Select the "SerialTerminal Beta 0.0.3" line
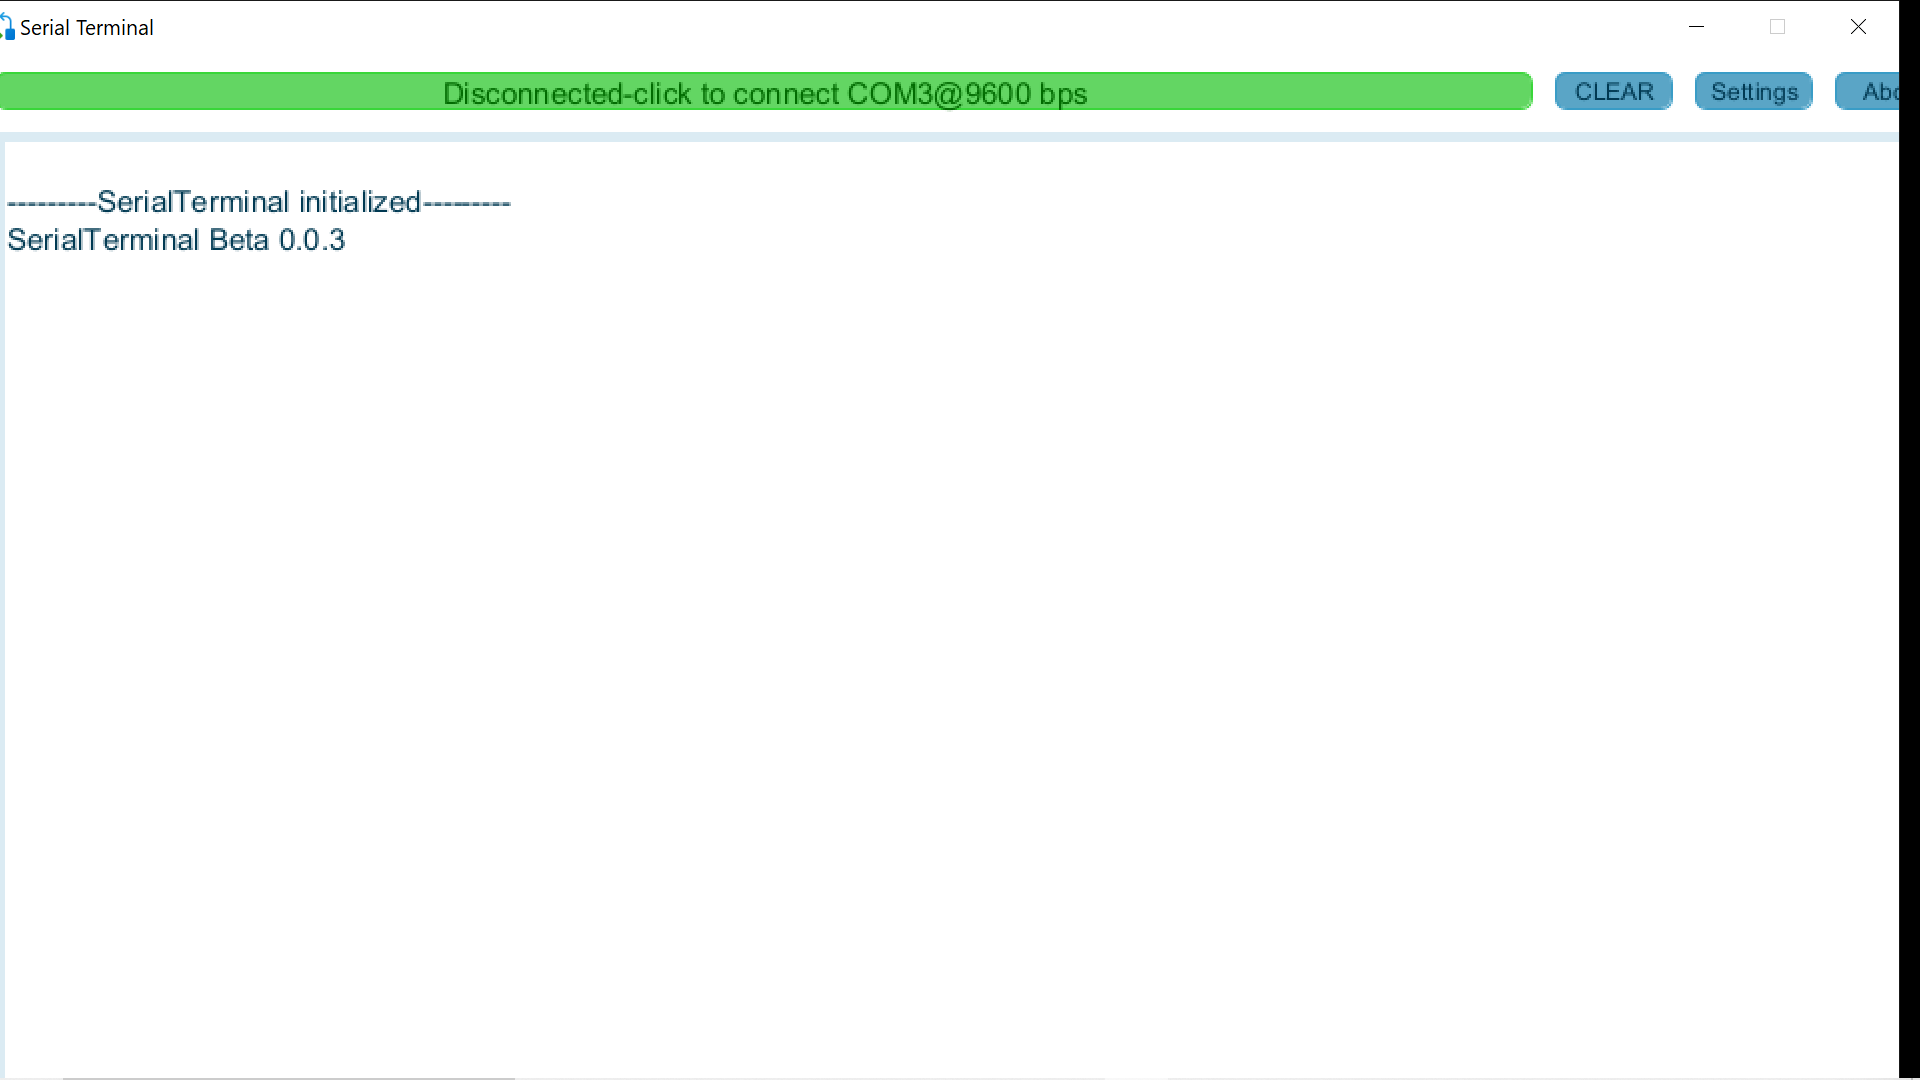The height and width of the screenshot is (1080, 1920). (x=176, y=239)
